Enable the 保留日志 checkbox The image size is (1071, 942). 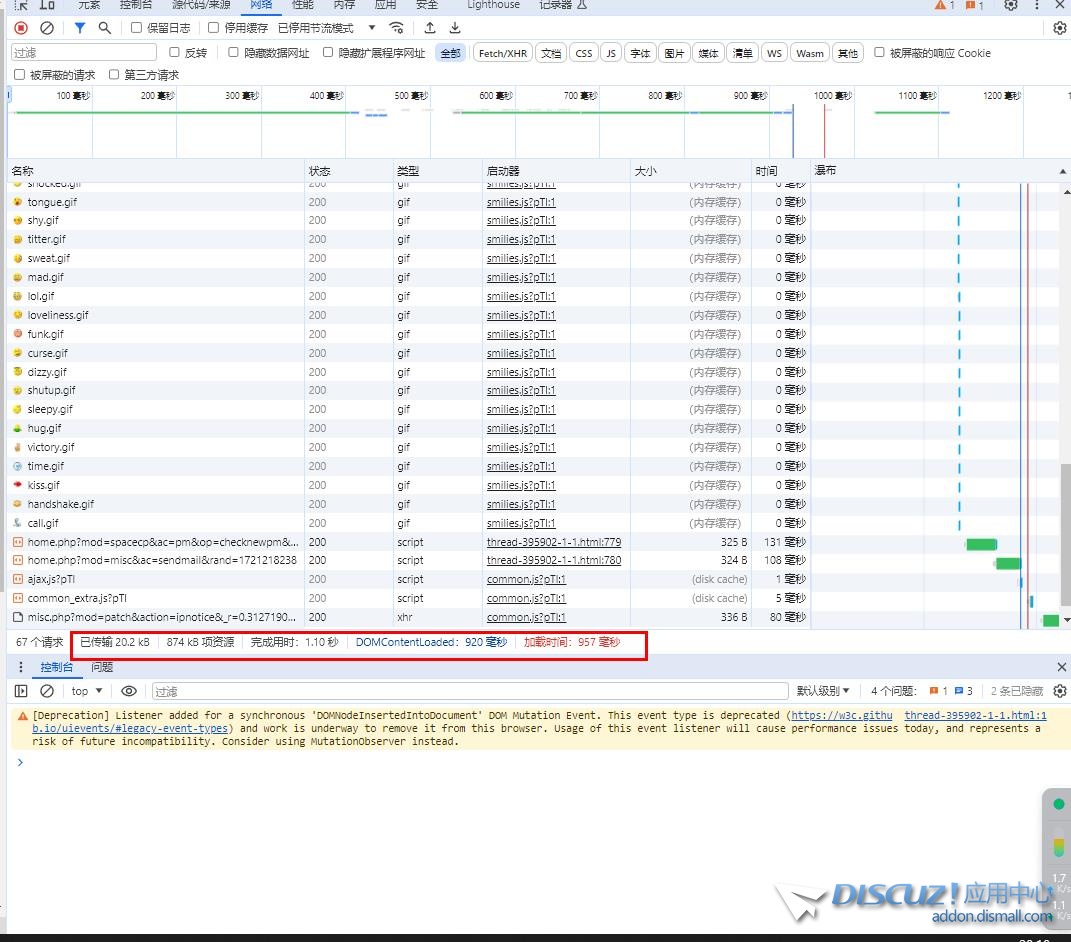click(137, 28)
